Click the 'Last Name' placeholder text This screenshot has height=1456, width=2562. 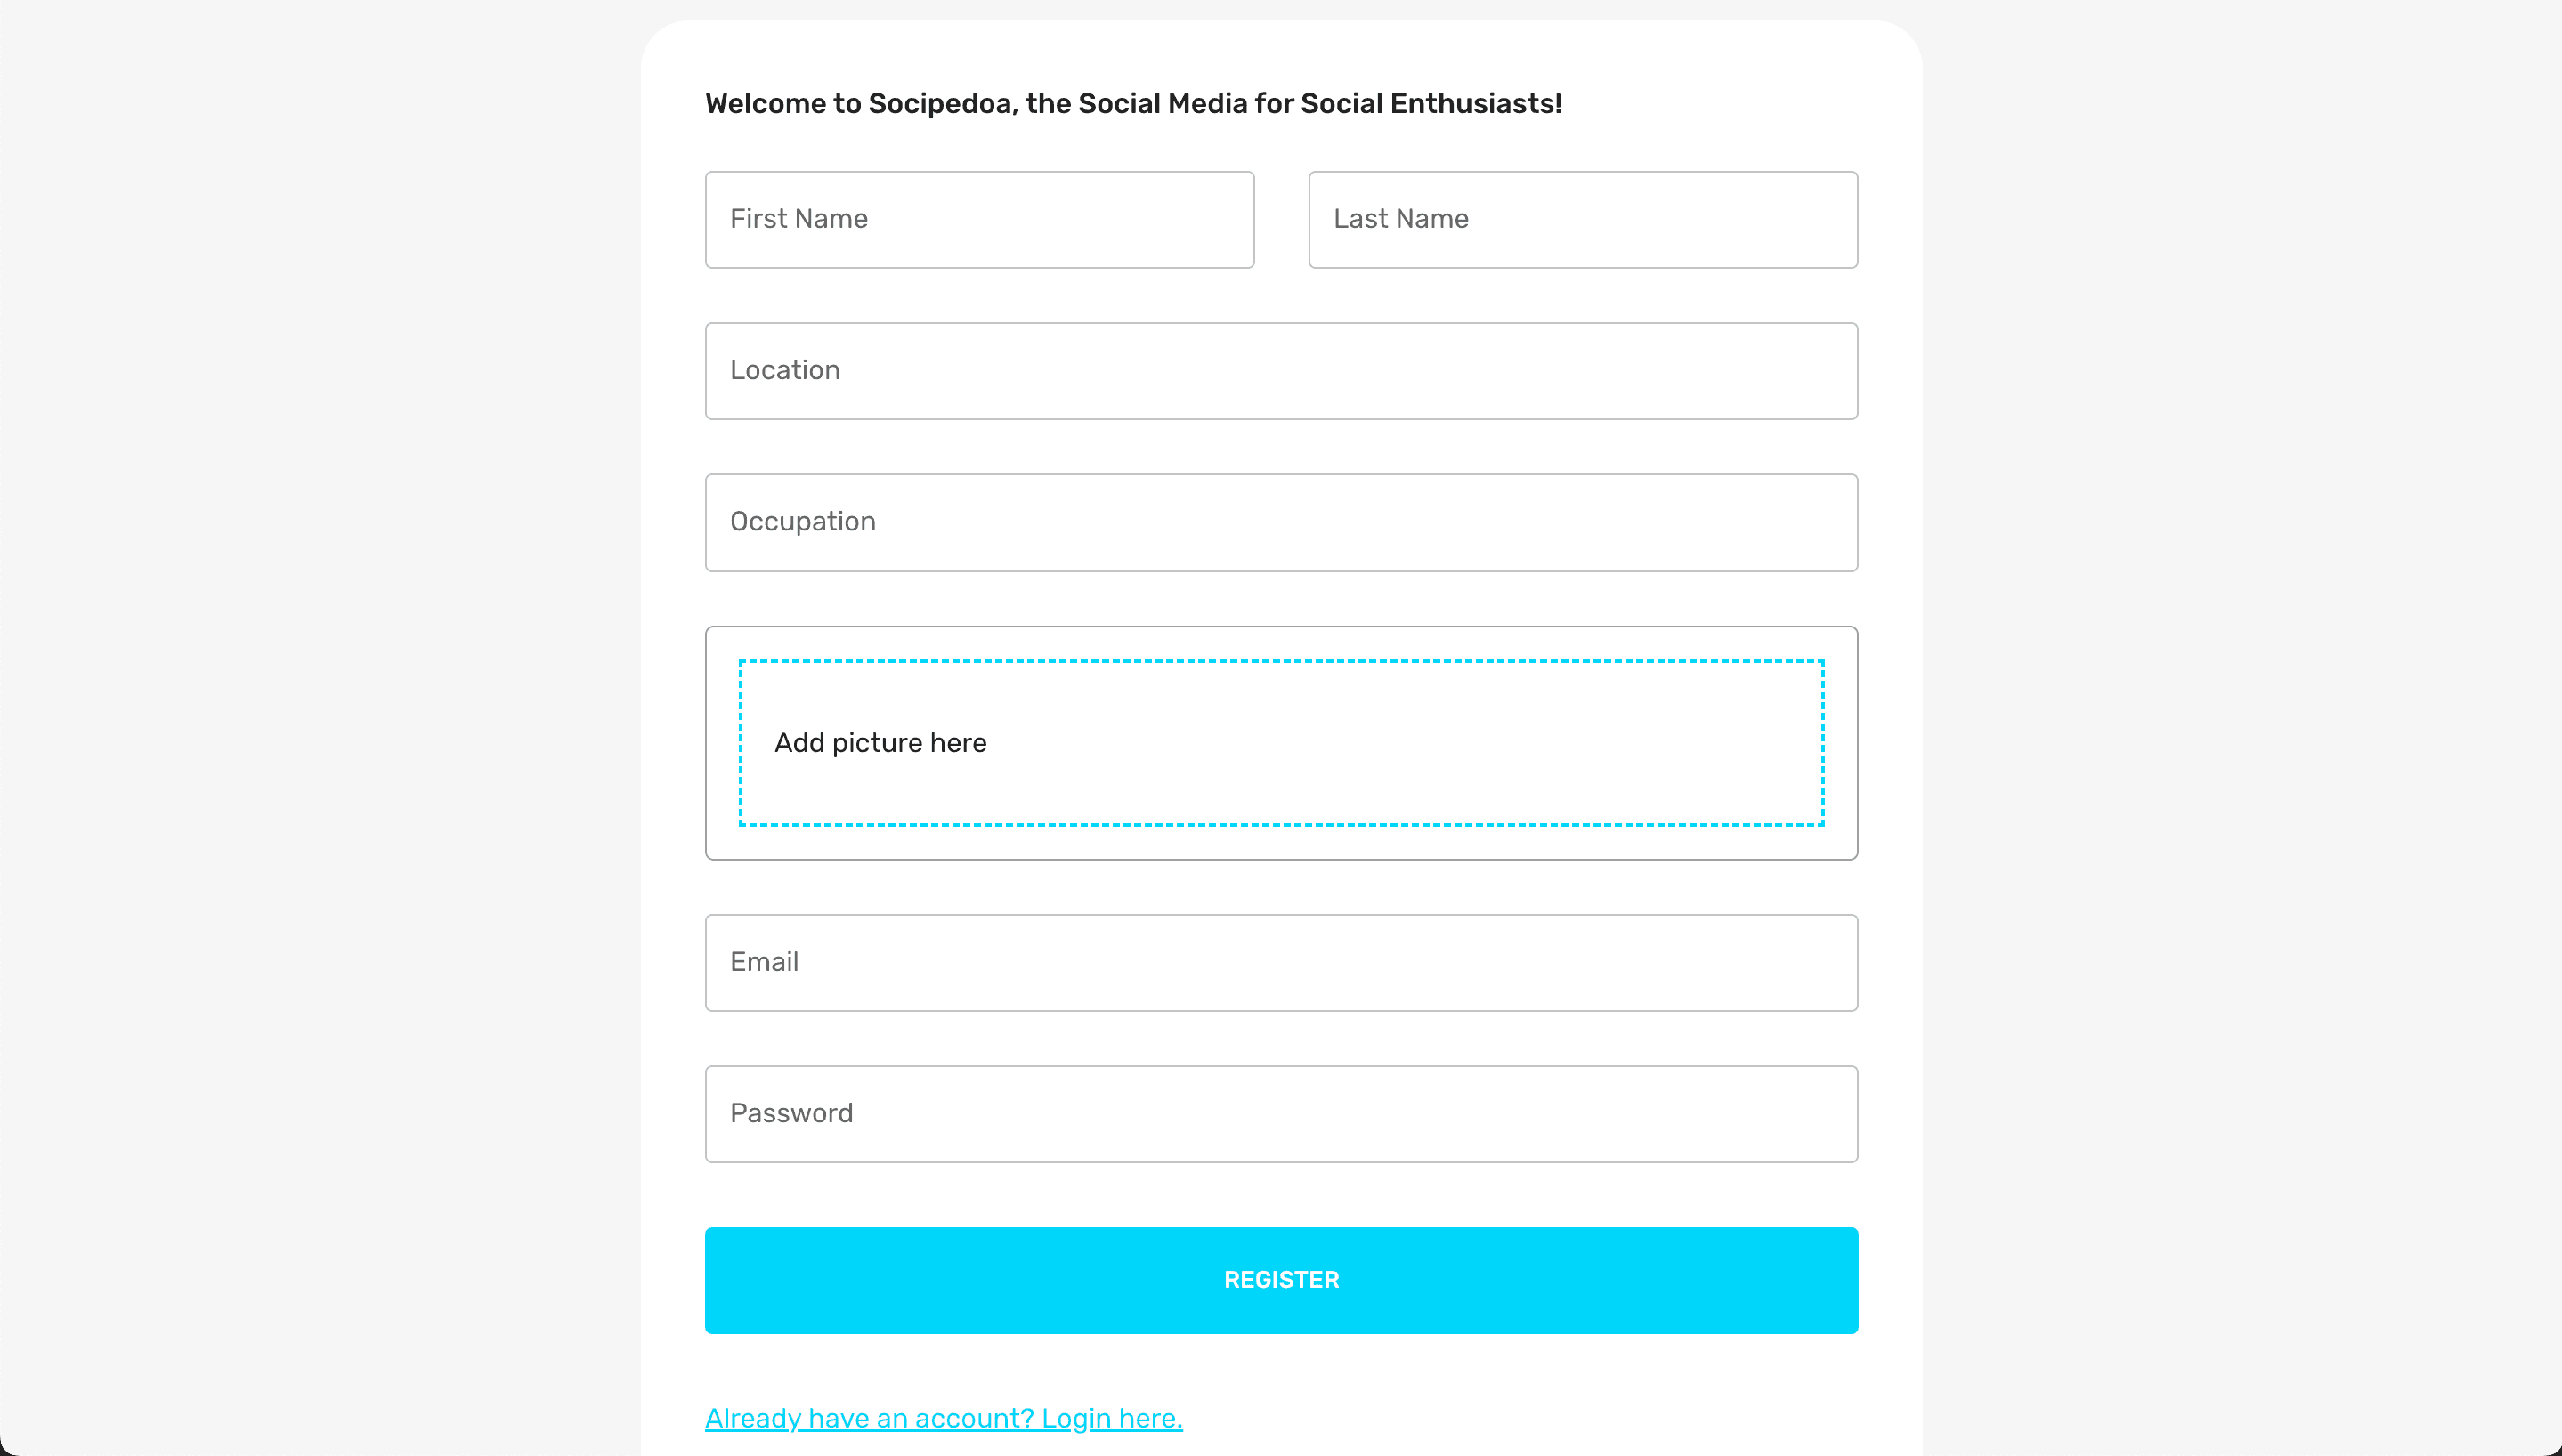coord(1400,219)
